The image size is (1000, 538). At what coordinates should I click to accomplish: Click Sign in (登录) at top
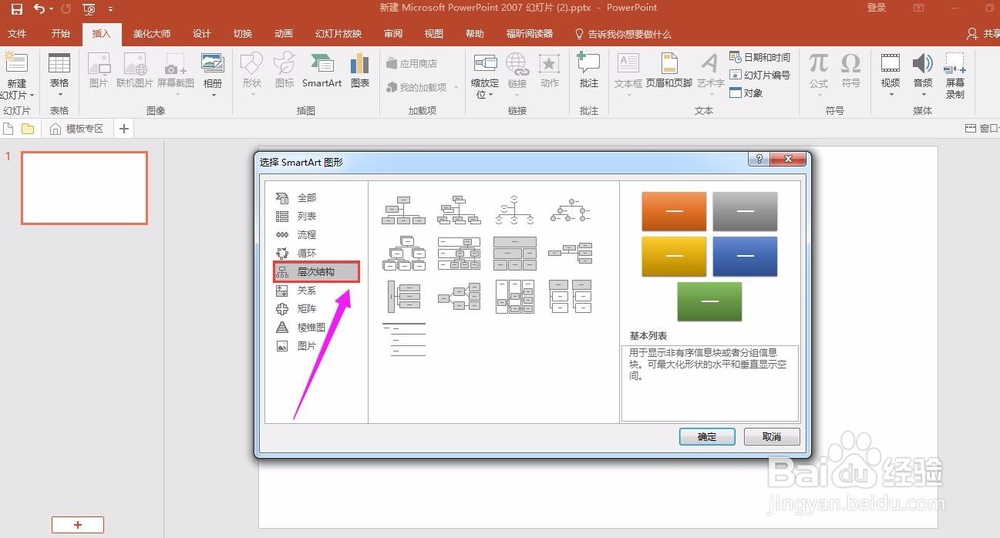[x=876, y=8]
